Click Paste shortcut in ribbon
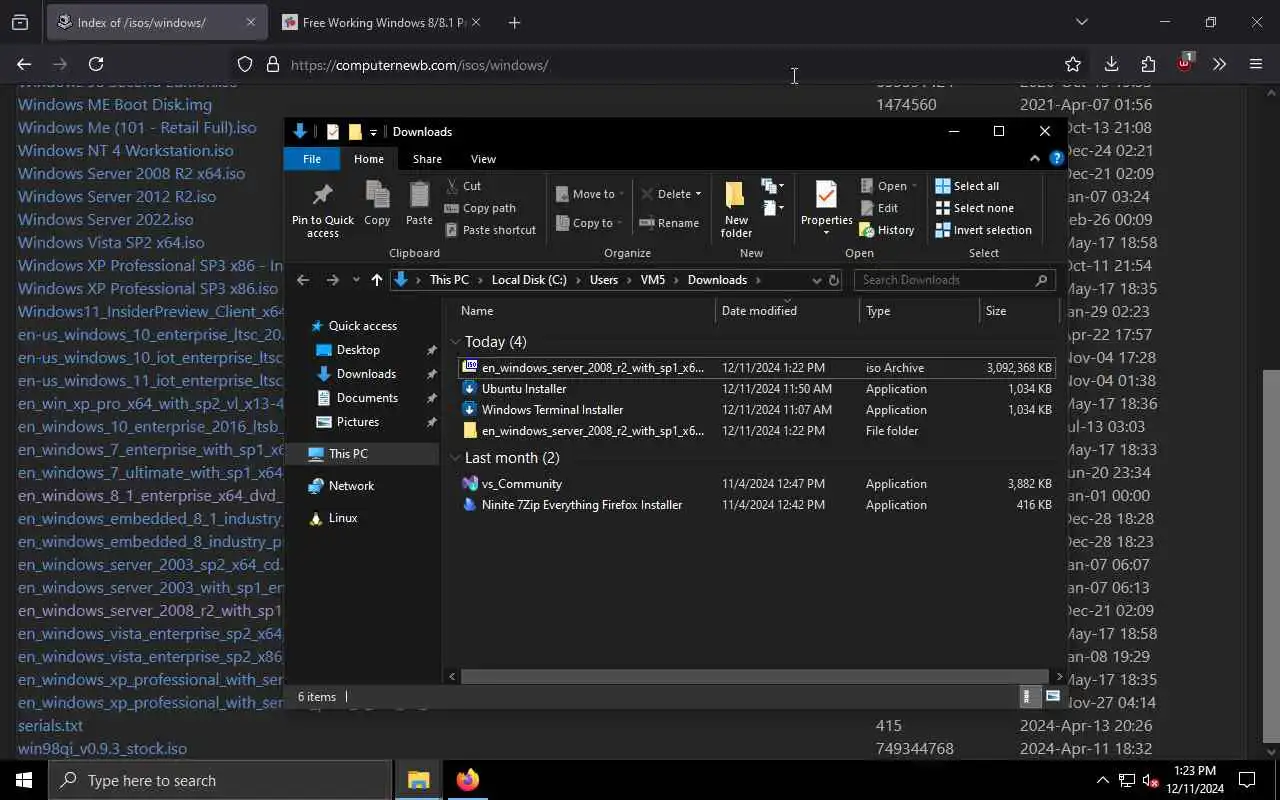The height and width of the screenshot is (800, 1280). (490, 230)
